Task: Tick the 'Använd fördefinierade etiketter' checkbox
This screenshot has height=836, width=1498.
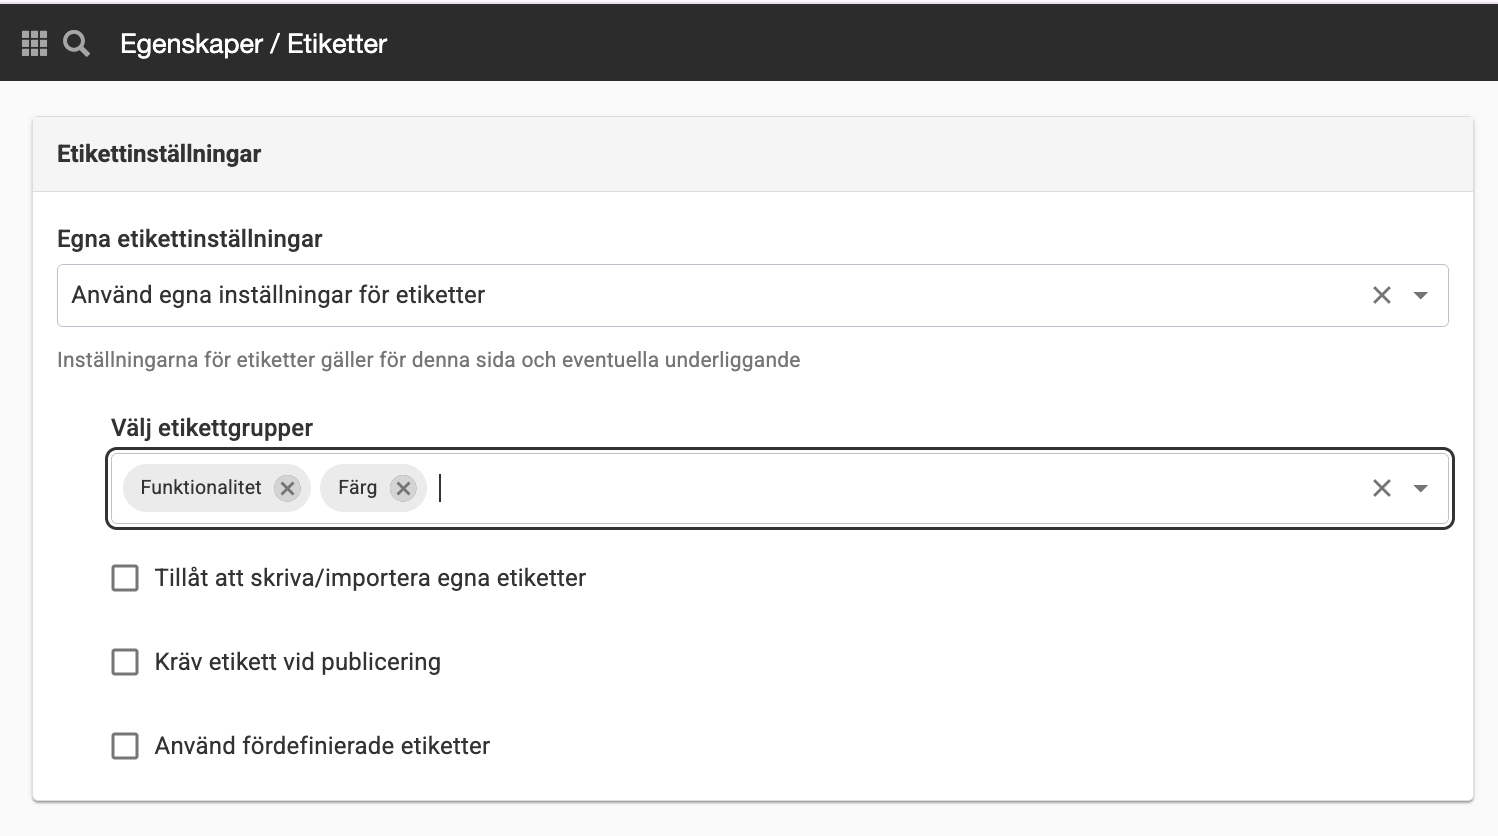Action: point(125,746)
